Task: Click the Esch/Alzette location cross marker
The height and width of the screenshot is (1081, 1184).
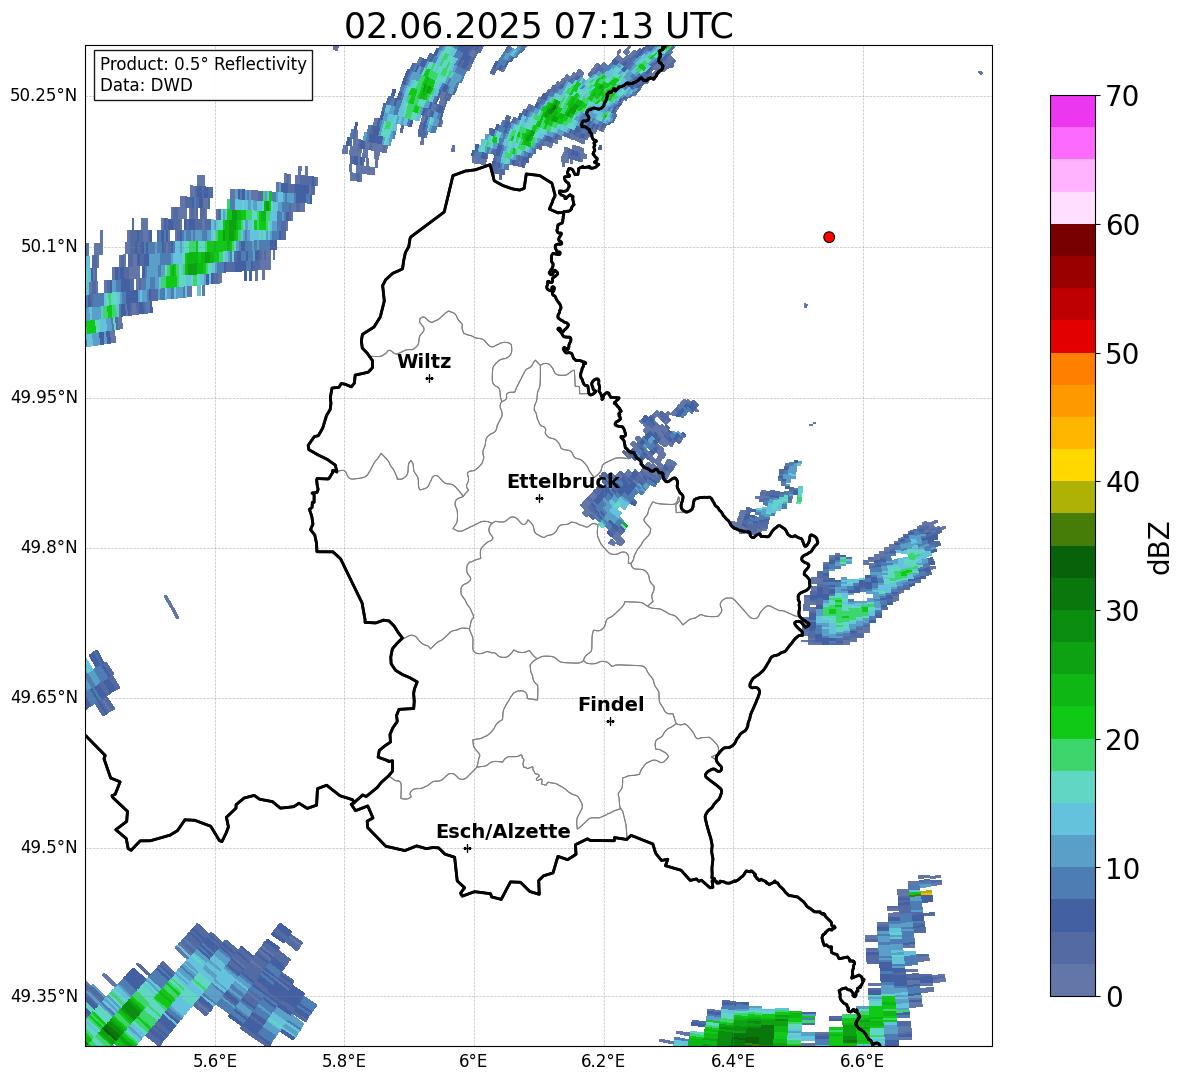Action: click(467, 848)
